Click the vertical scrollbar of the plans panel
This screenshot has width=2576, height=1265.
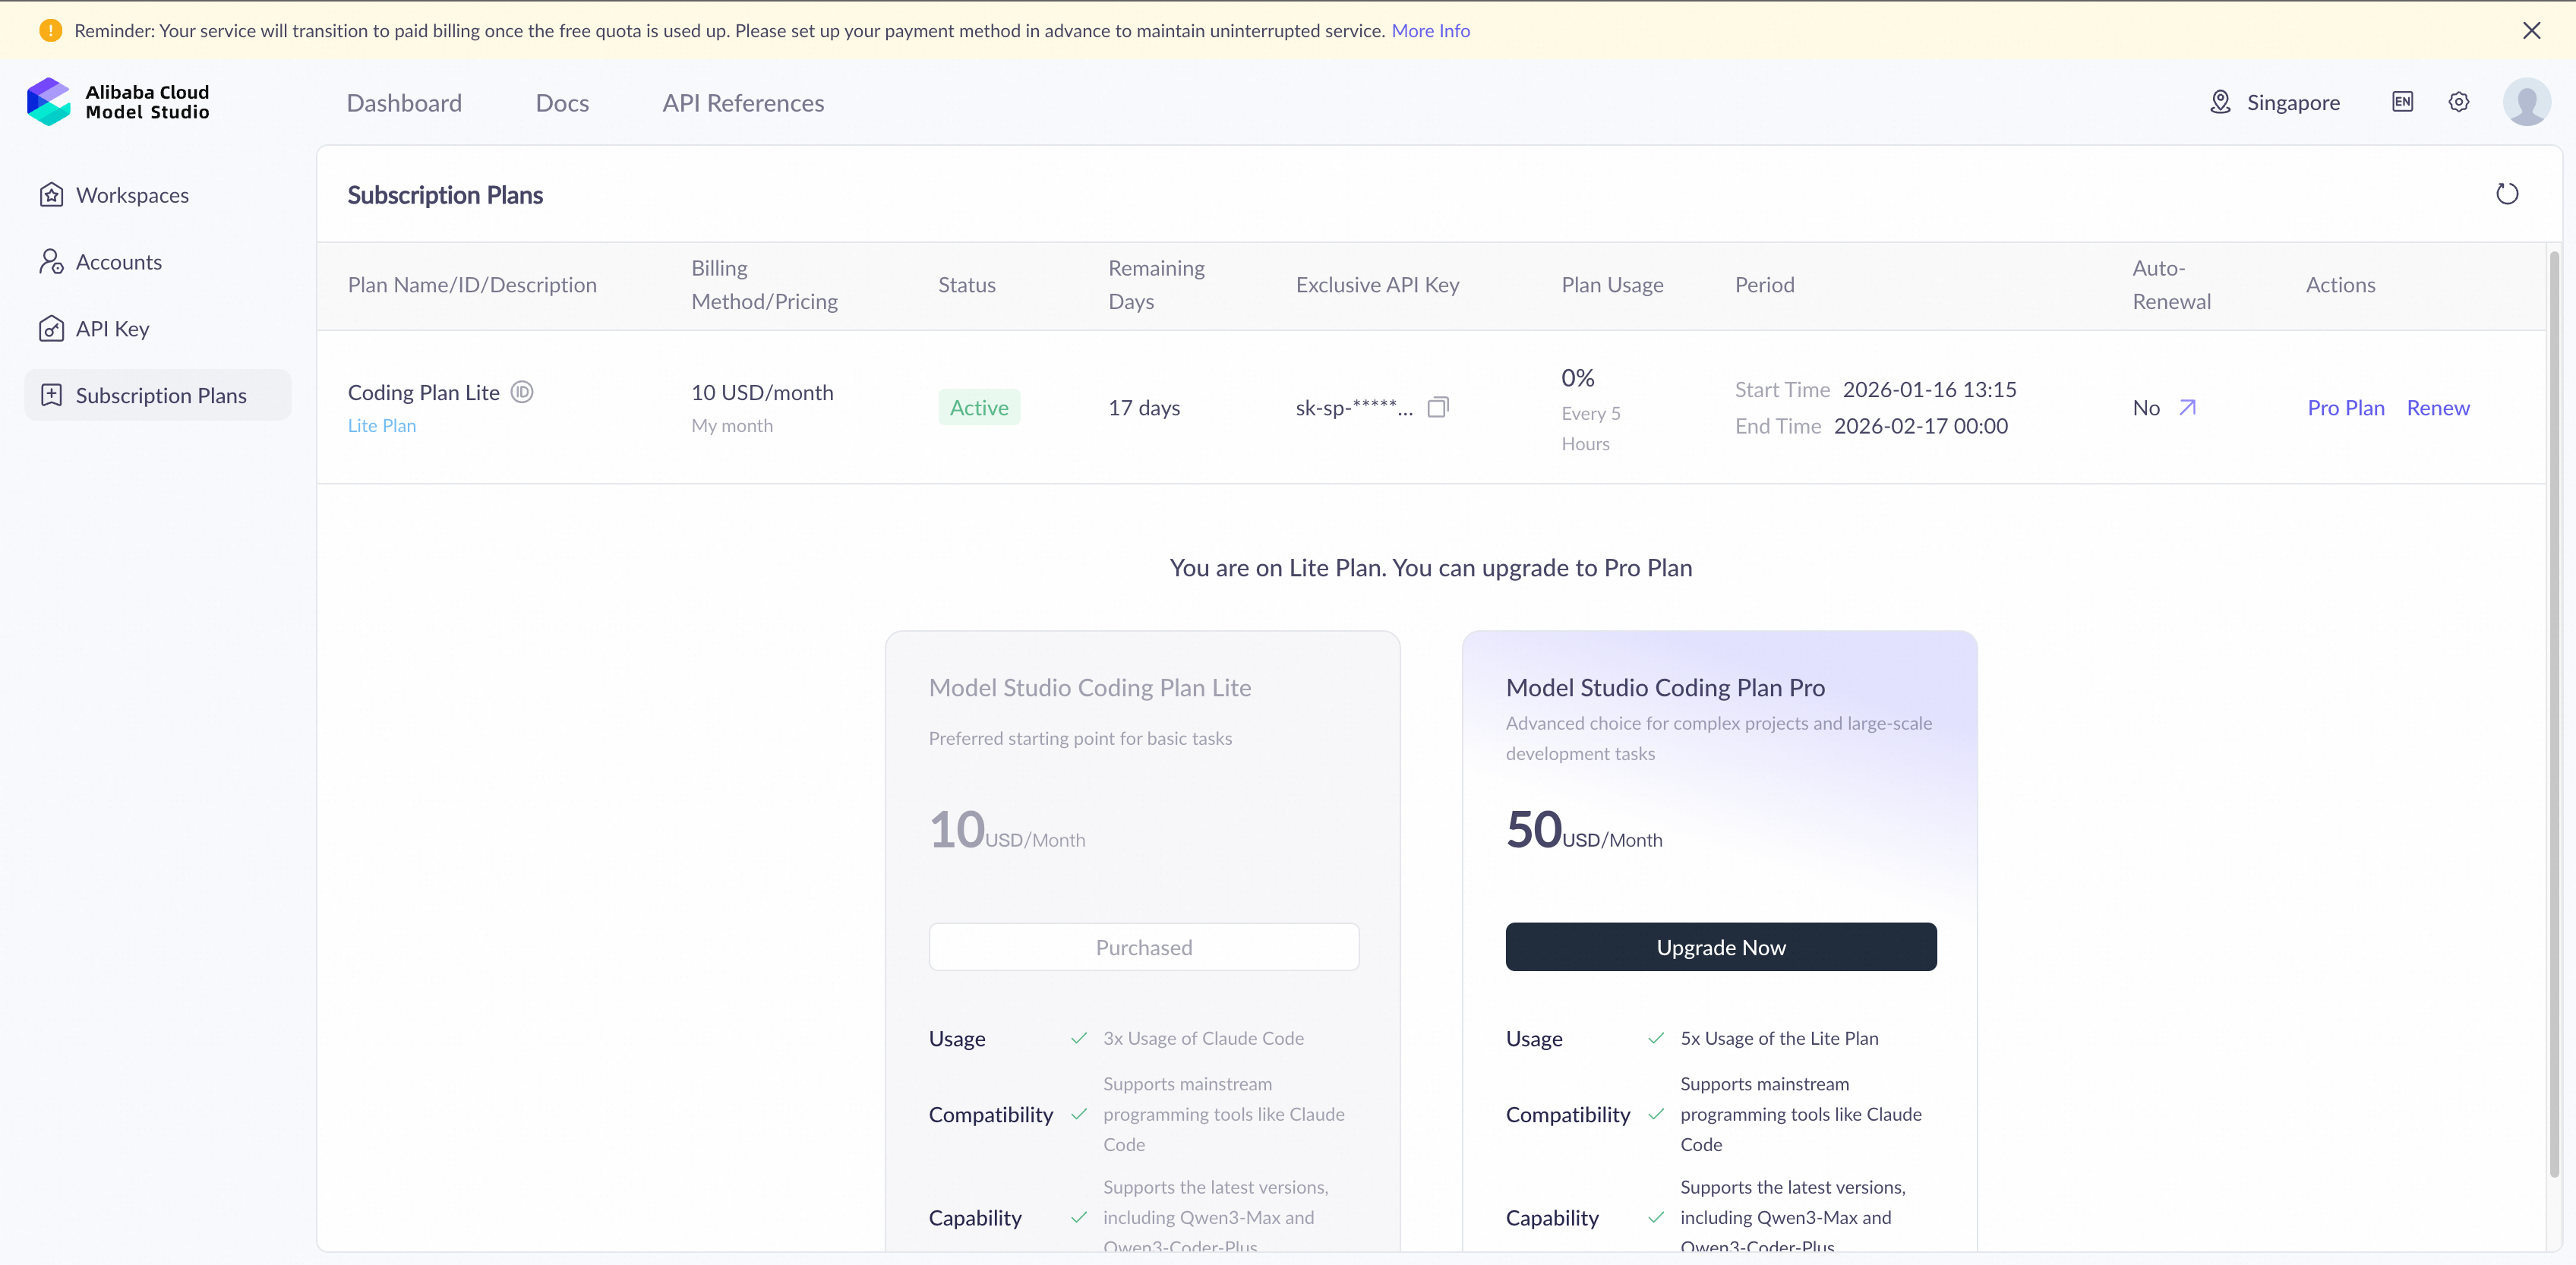click(2554, 715)
